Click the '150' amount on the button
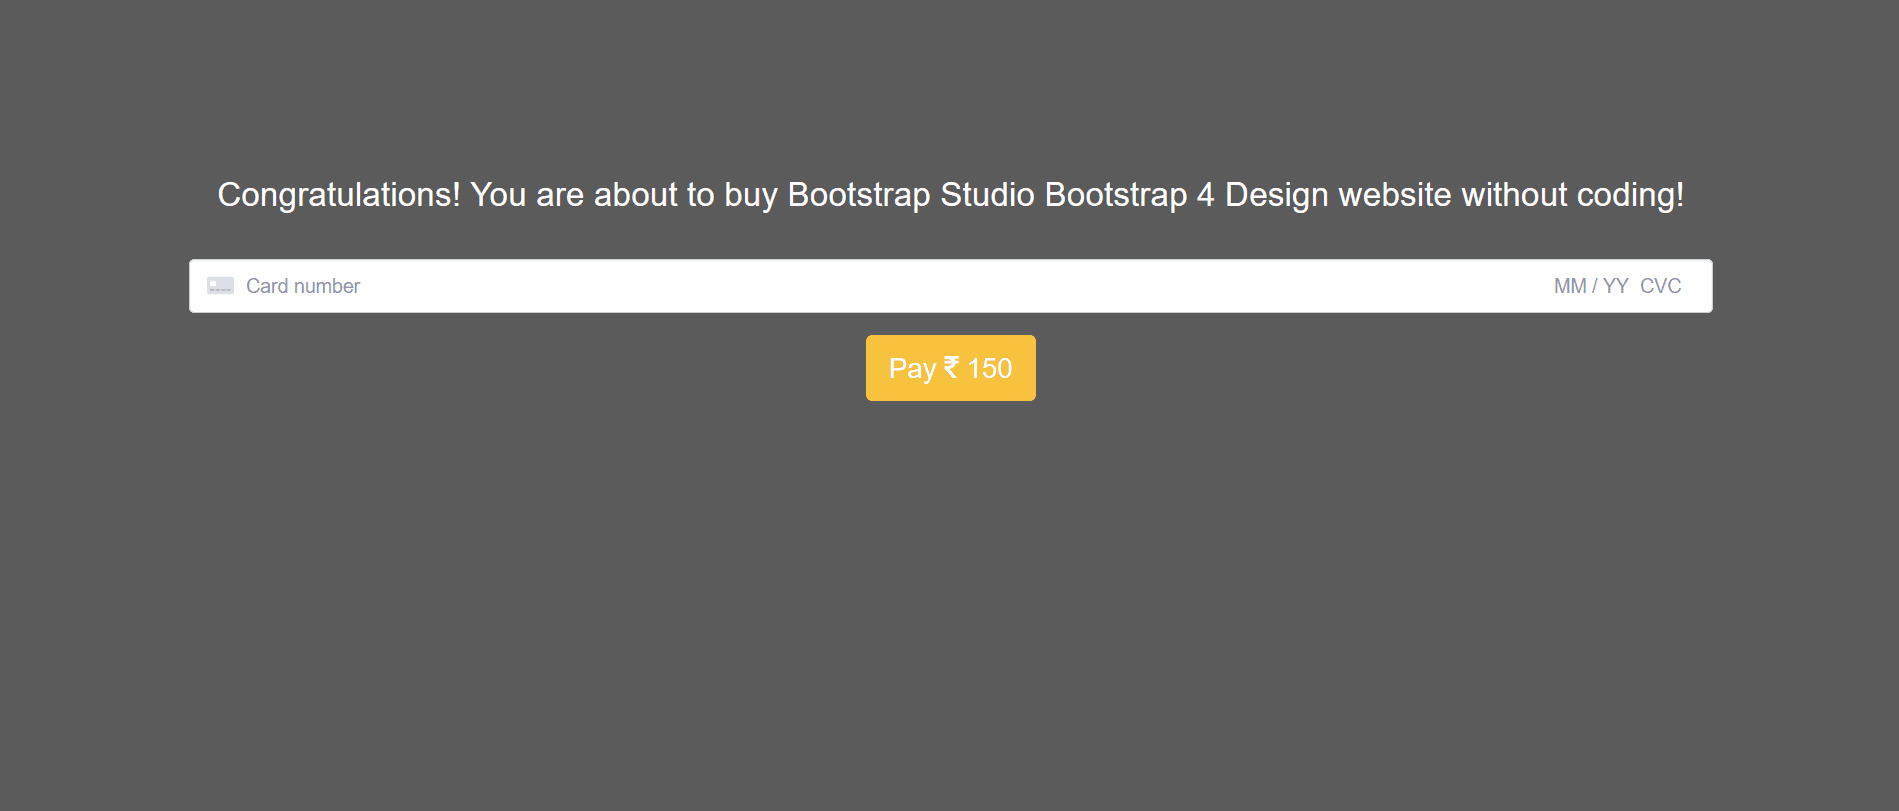Image resolution: width=1899 pixels, height=811 pixels. pyautogui.click(x=990, y=368)
